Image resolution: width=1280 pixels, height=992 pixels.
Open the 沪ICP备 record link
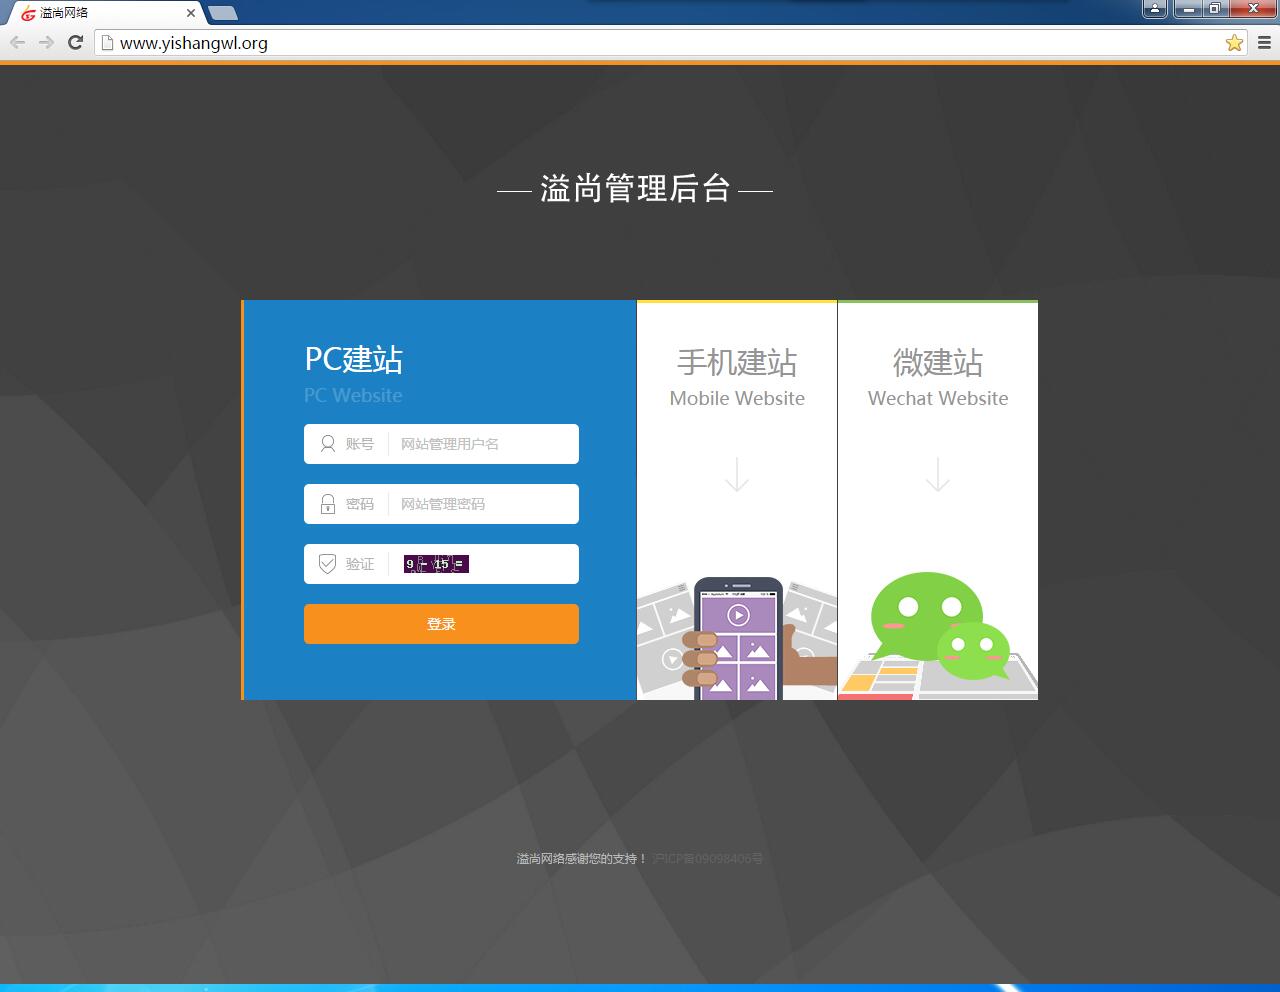(x=708, y=858)
